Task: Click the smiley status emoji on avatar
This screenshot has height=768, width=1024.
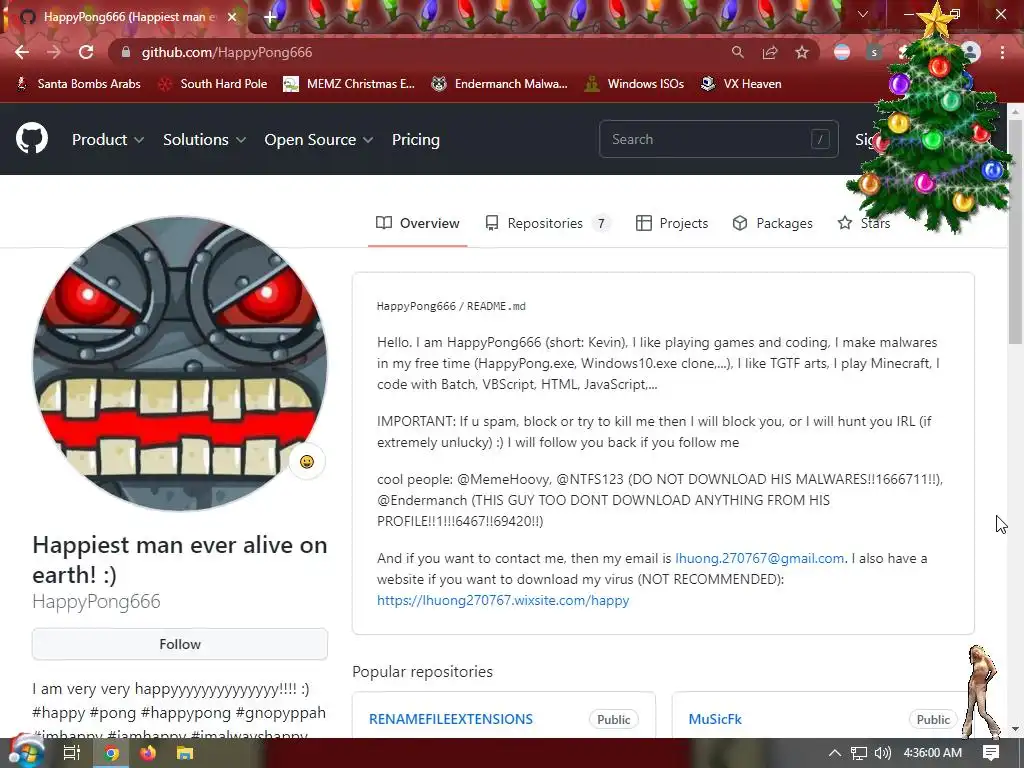Action: coord(307,462)
